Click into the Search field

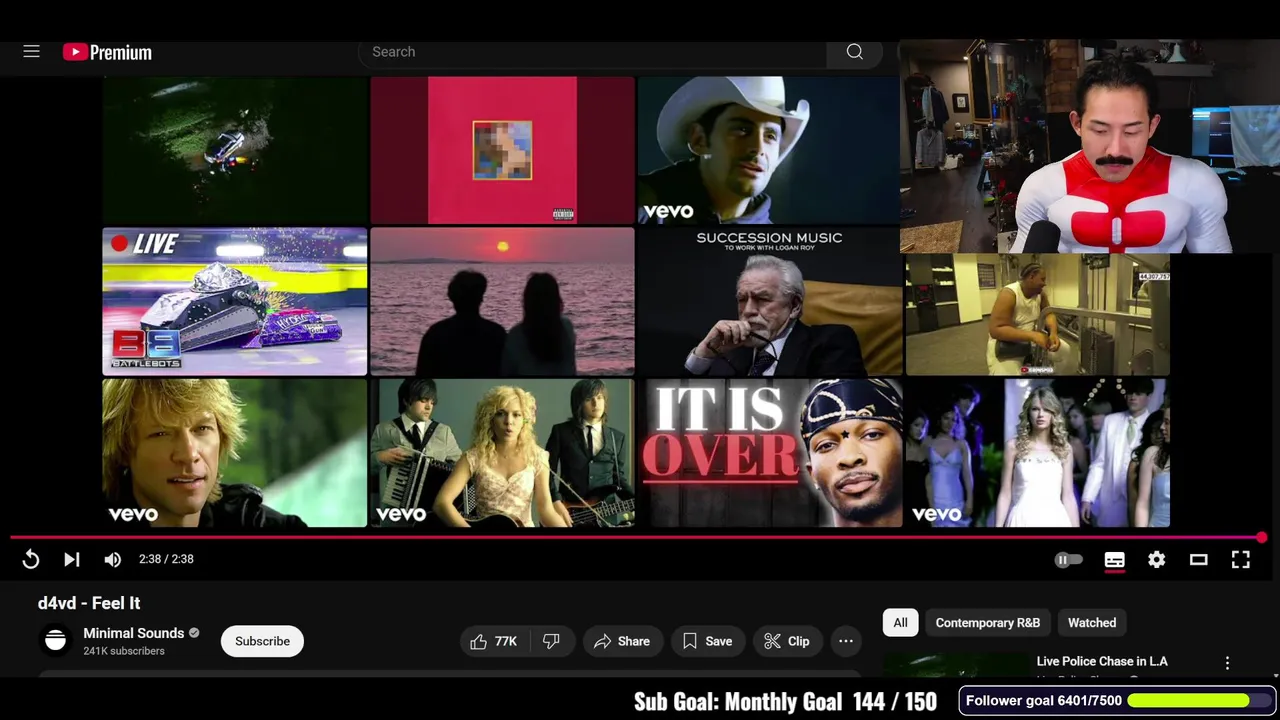[592, 52]
